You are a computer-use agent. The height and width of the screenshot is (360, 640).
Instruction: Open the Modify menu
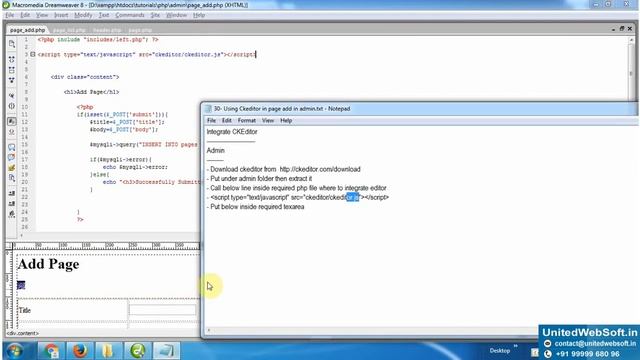click(x=83, y=15)
